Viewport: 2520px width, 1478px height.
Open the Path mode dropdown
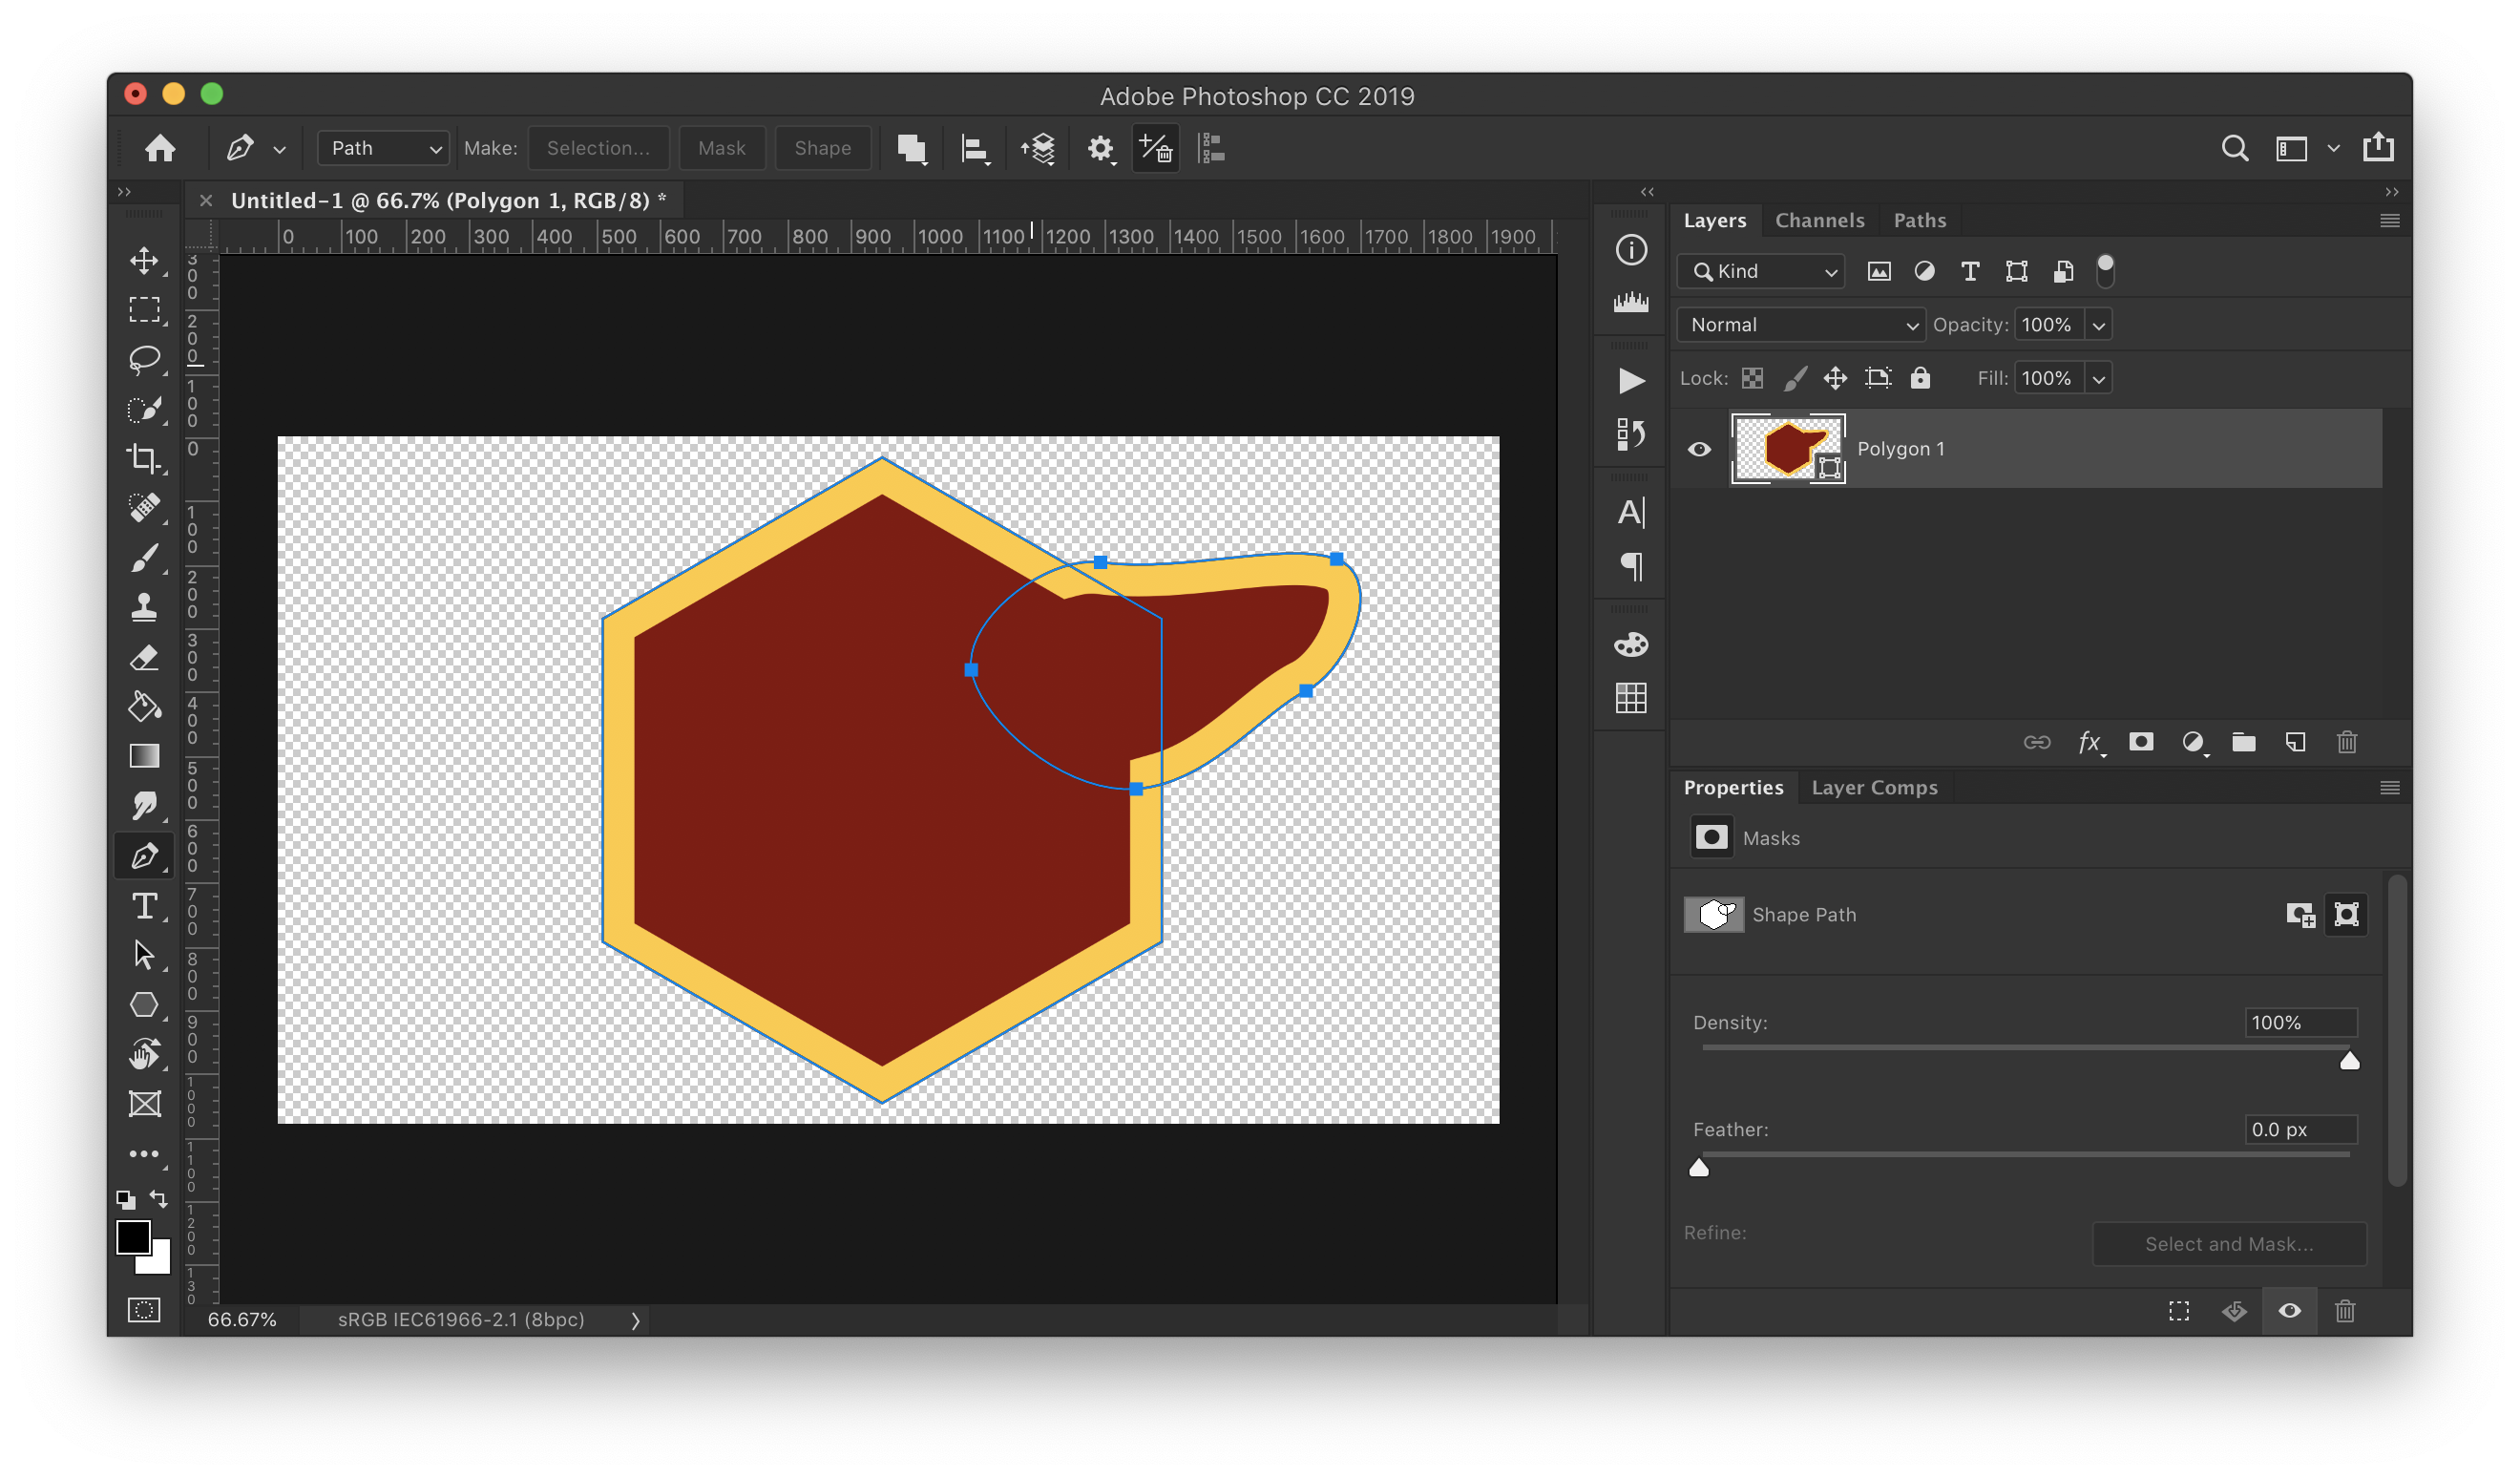point(384,148)
